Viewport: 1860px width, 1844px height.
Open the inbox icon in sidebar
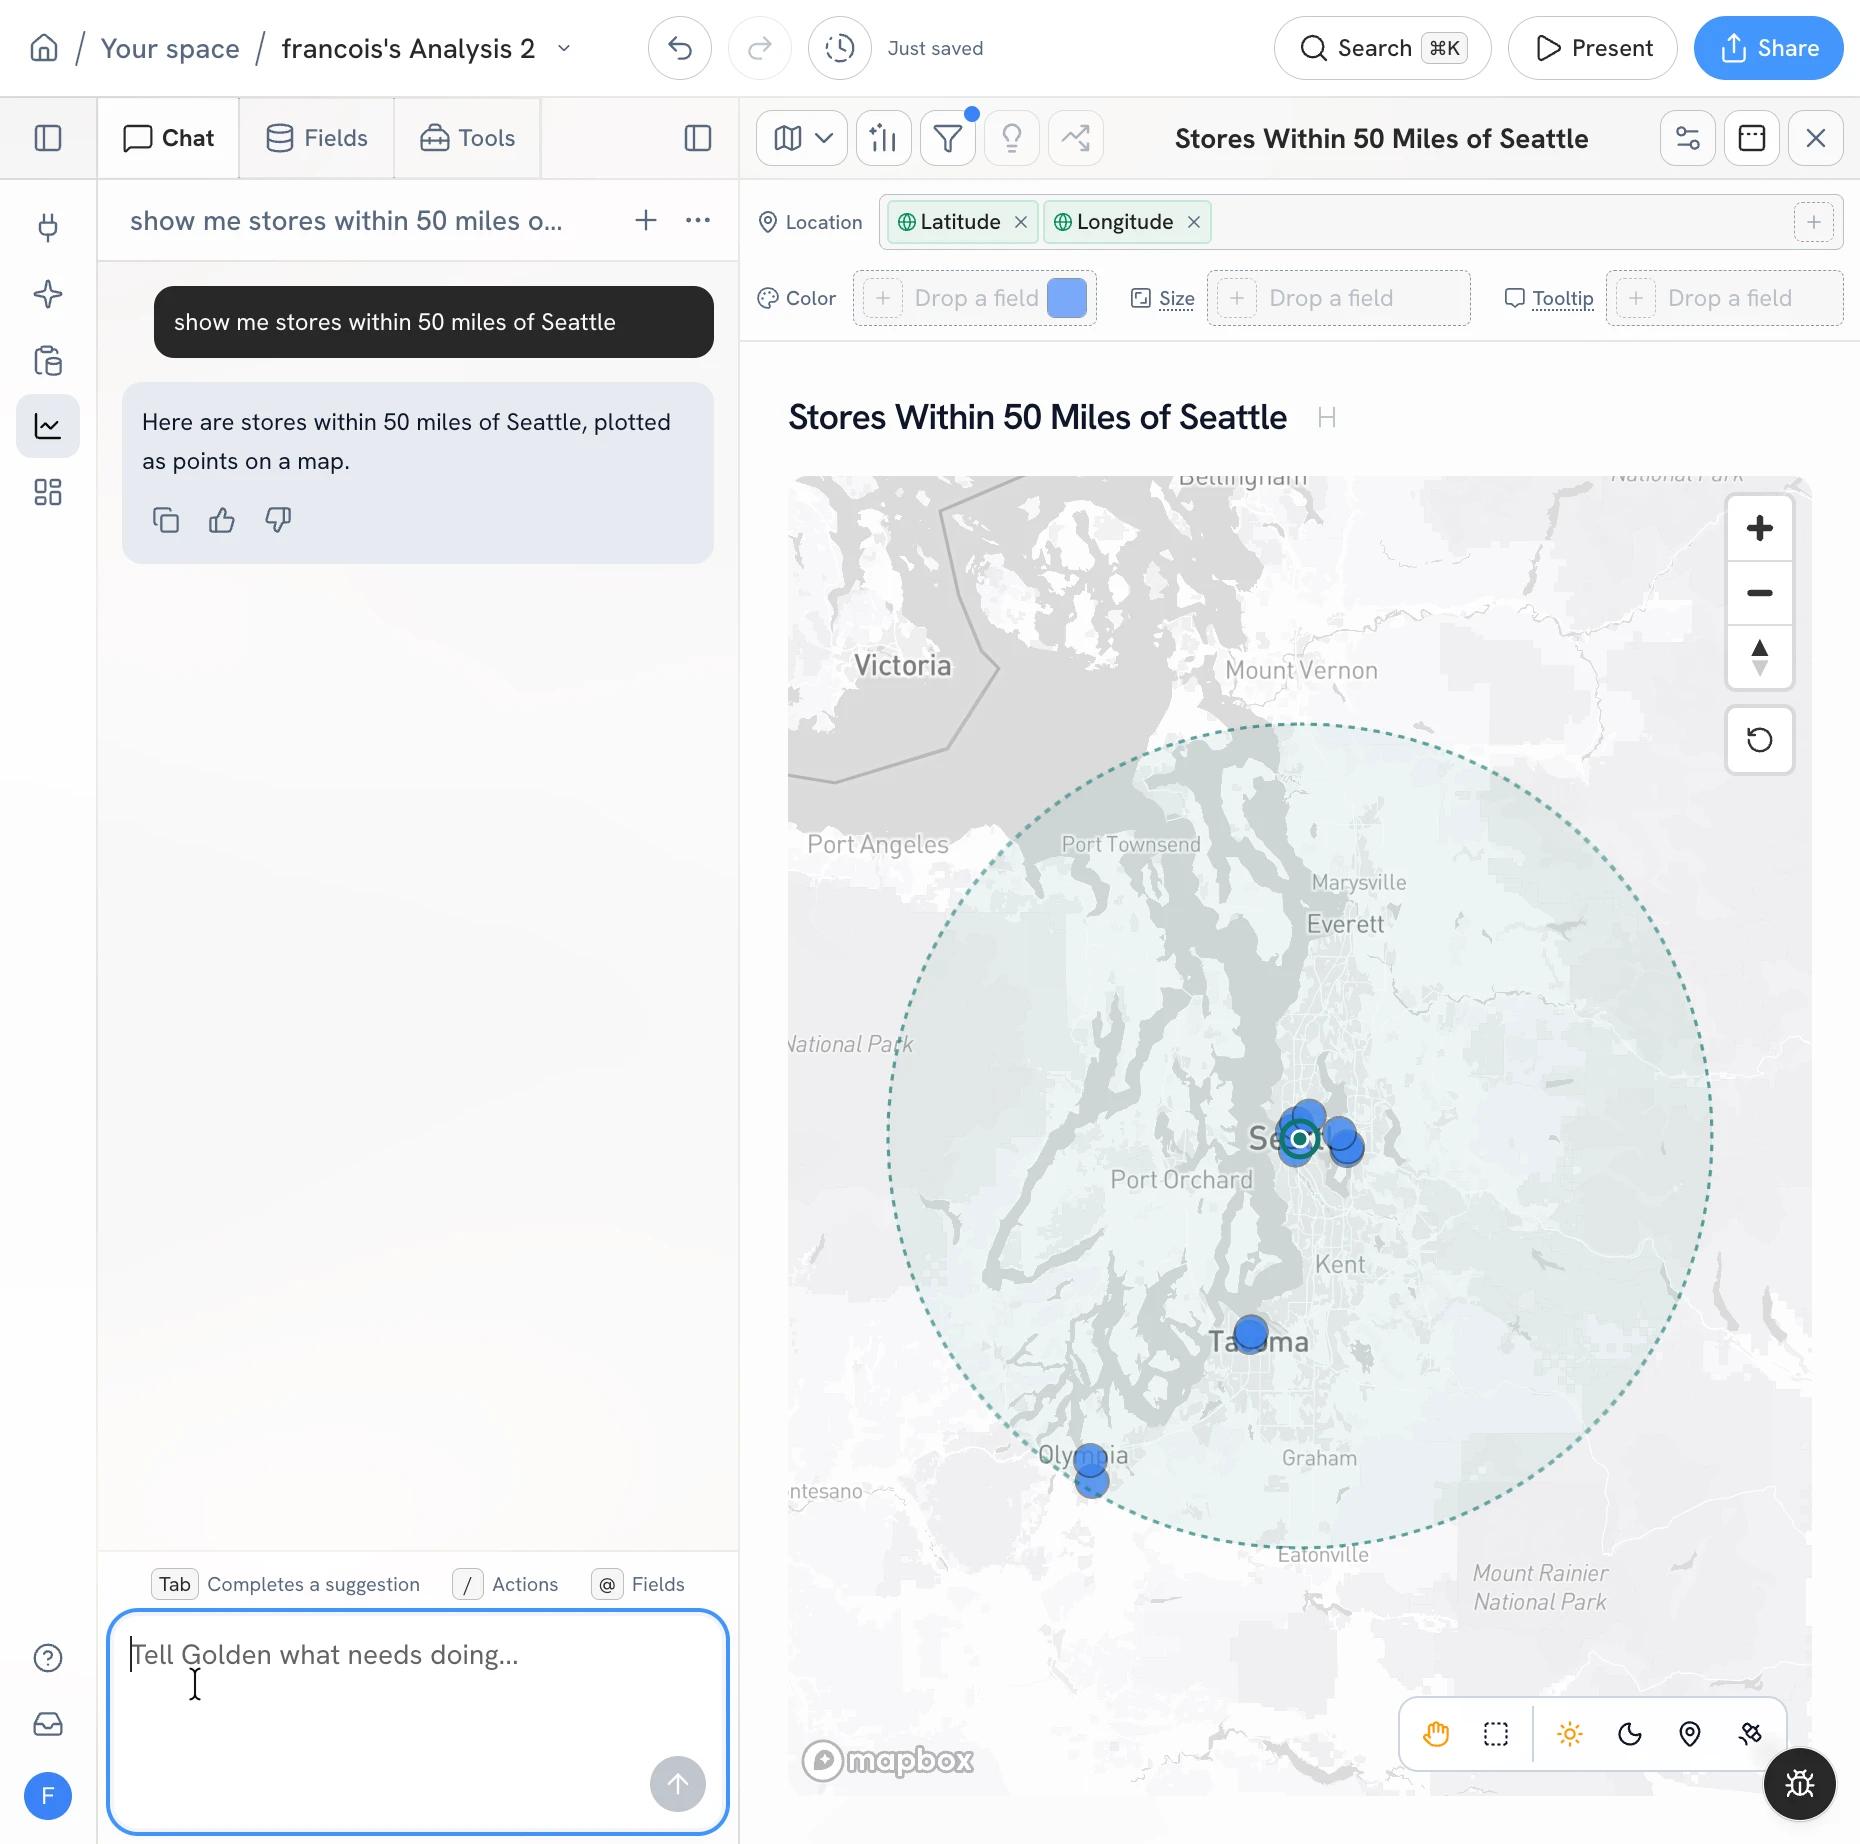tap(48, 1724)
